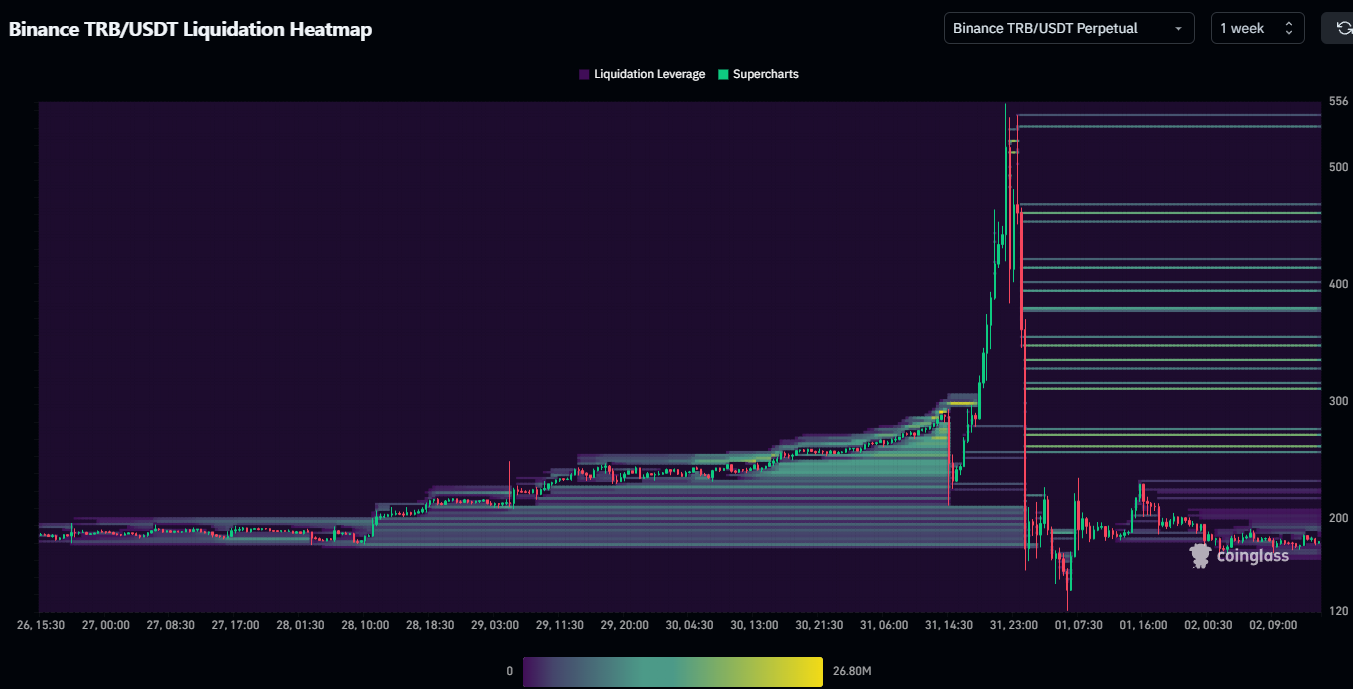The image size is (1353, 689).
Task: Click the down stepper arrow beside 1 week
Action: point(1290,33)
